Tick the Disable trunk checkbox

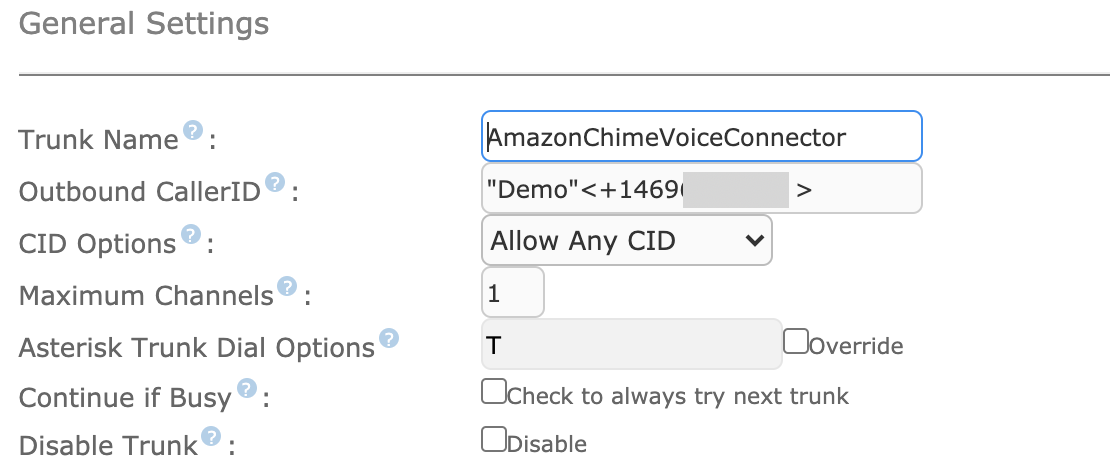[494, 439]
